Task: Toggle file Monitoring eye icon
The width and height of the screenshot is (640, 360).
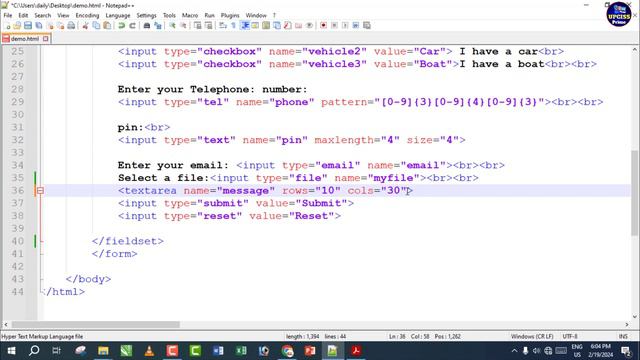Action: 309,25
